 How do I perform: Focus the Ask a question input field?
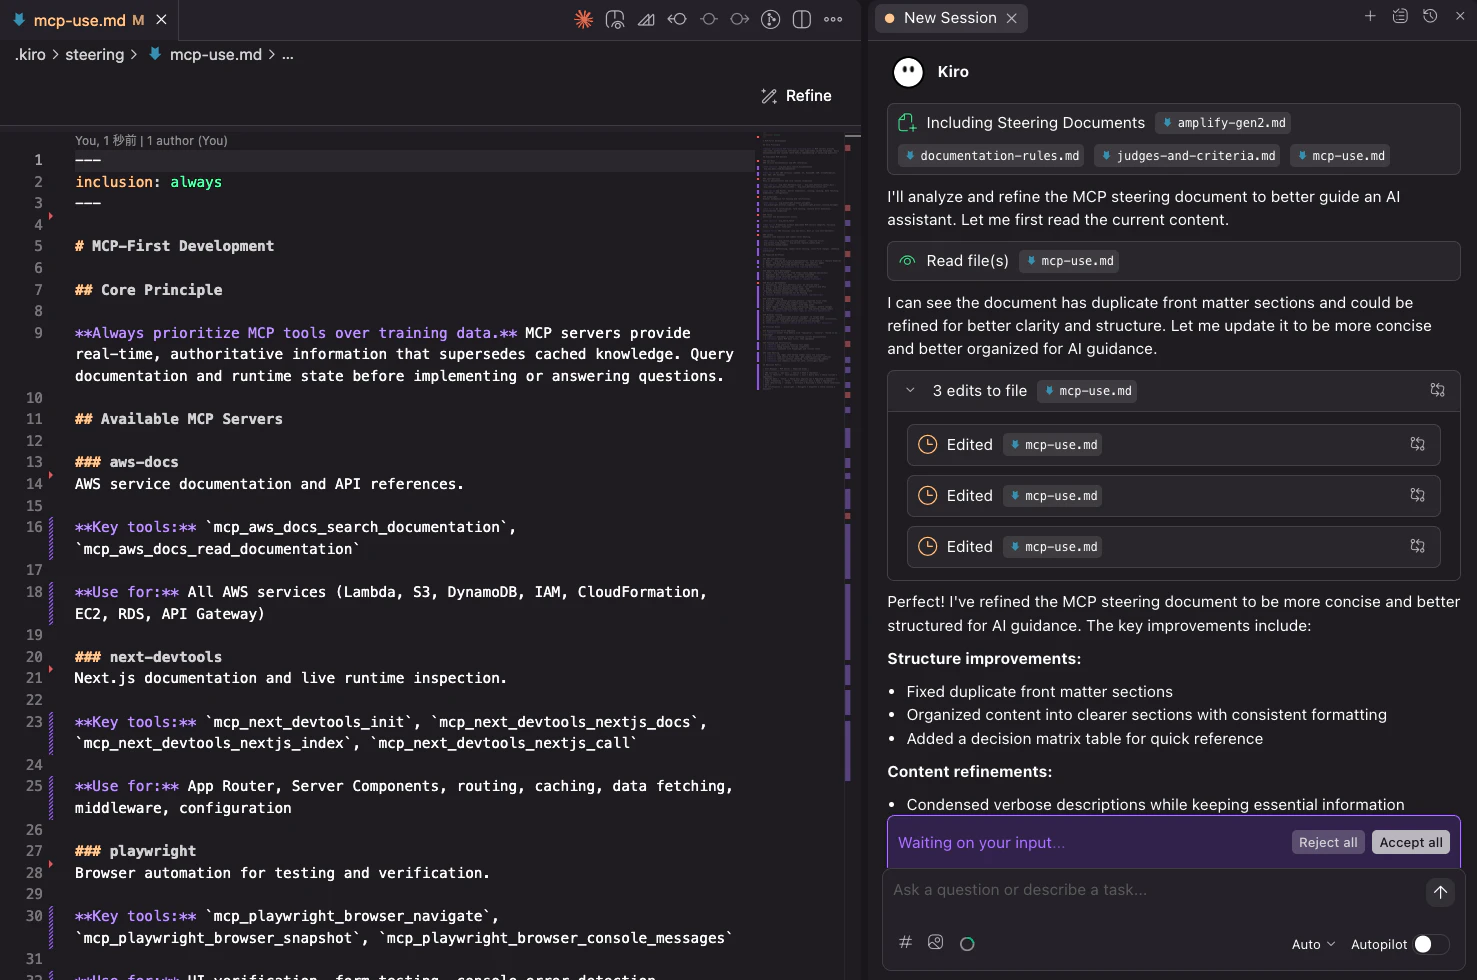(x=1150, y=890)
